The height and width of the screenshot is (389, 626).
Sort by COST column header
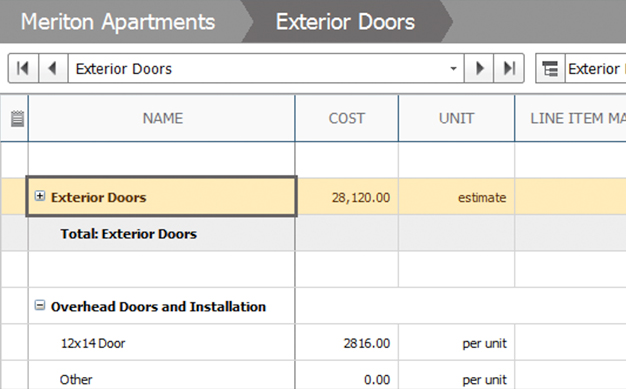347,118
